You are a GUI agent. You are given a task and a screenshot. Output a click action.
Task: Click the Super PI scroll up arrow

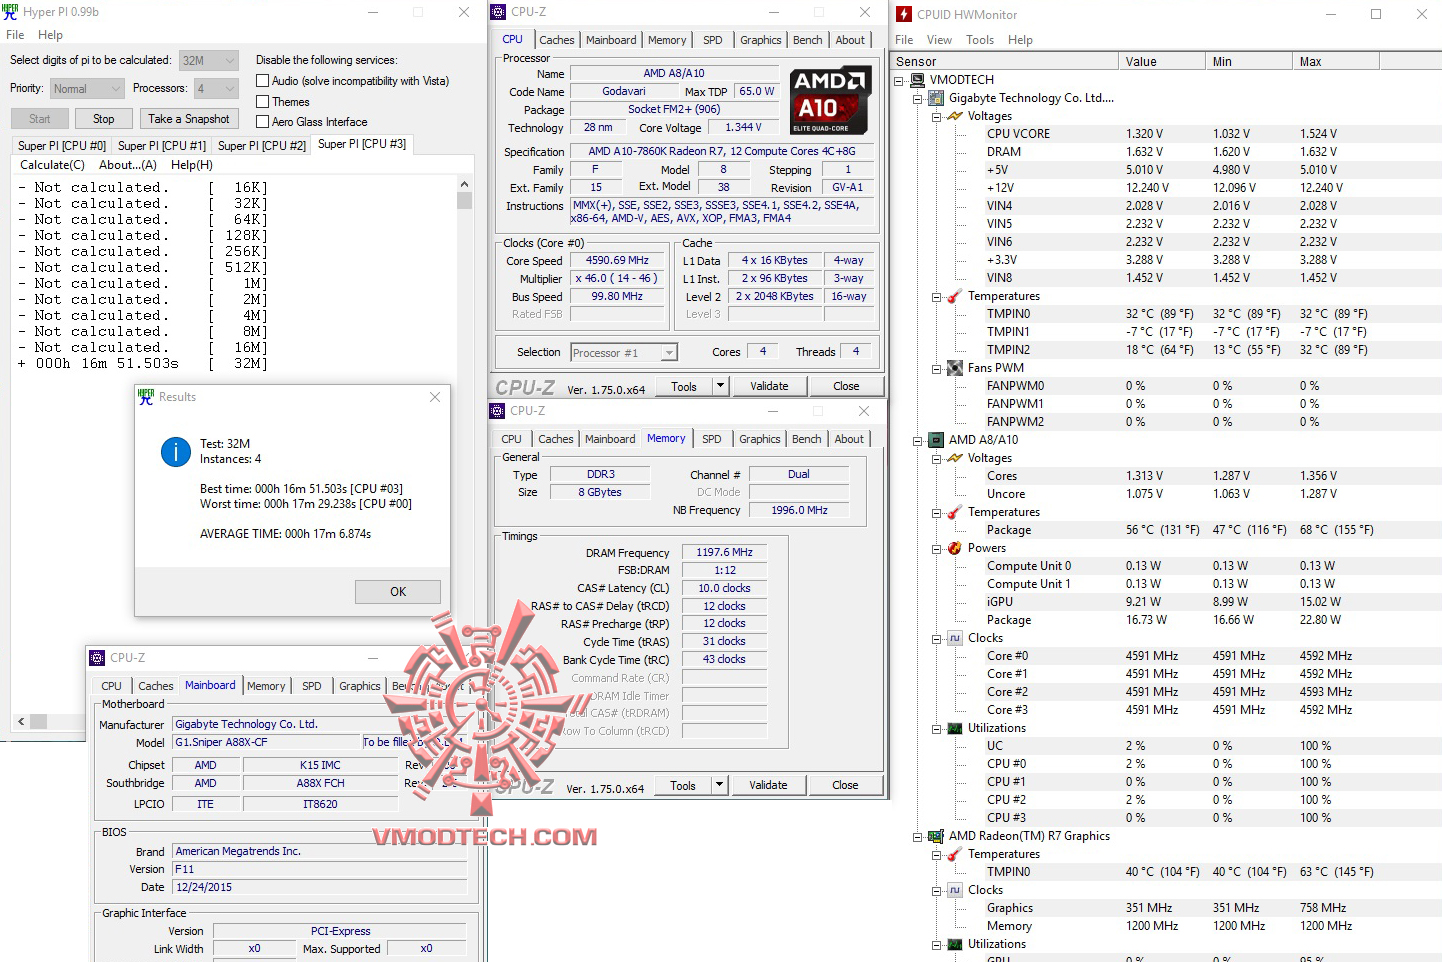point(464,184)
